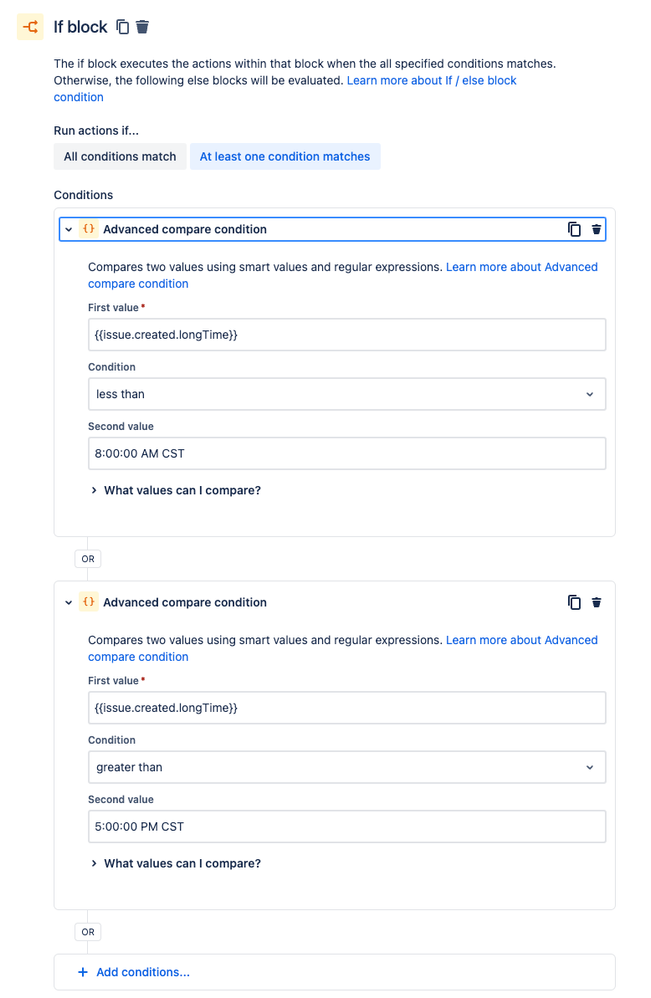Click the orange If block branch icon
Viewport: 651px width, 998px height.
(30, 27)
